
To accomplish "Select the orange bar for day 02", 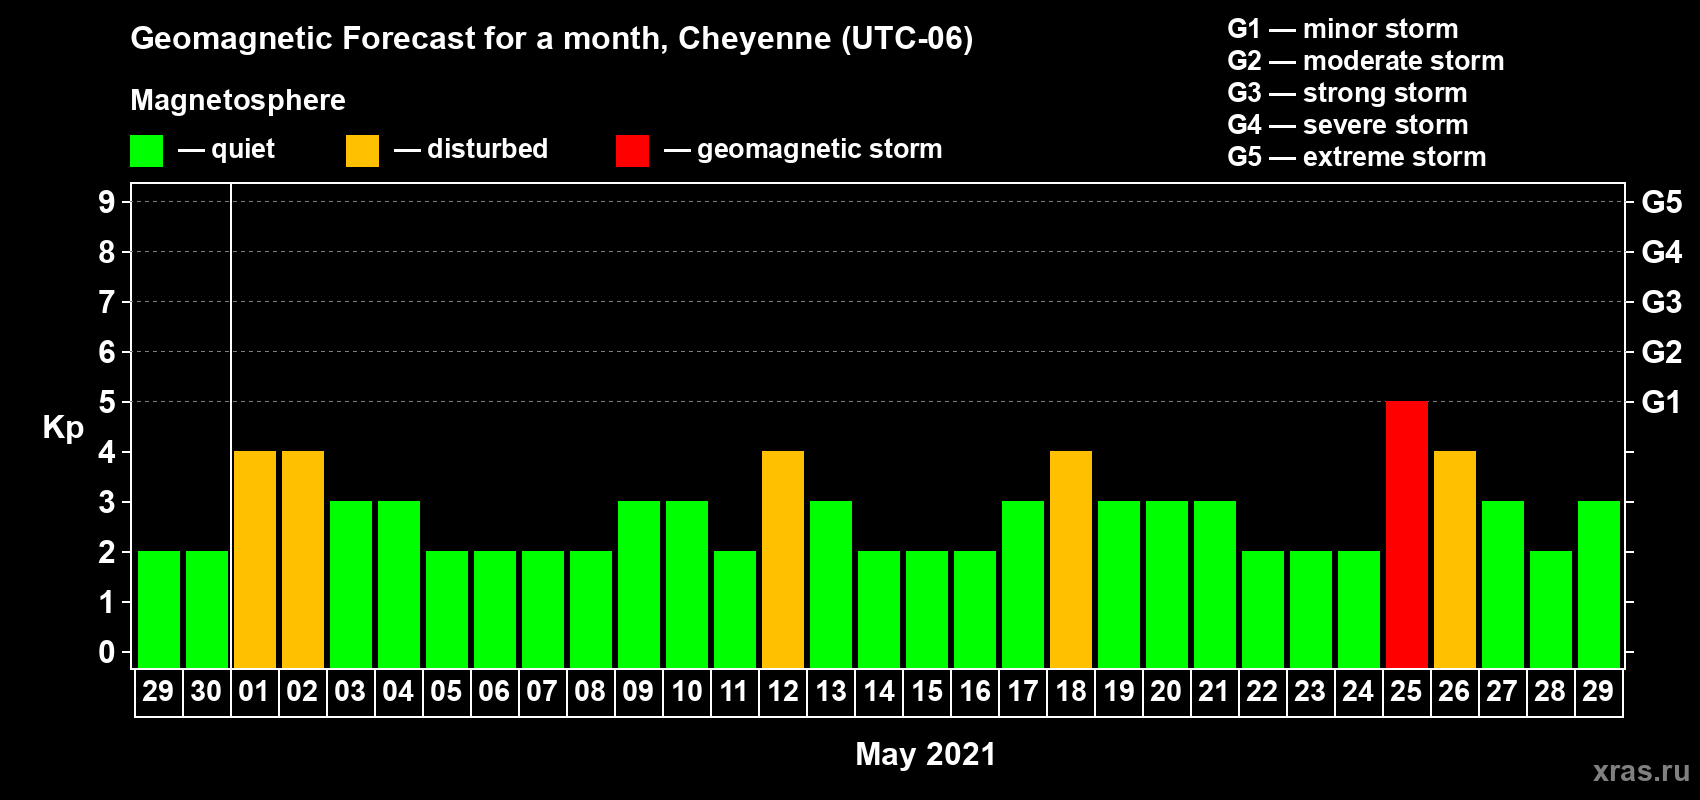I will (303, 560).
